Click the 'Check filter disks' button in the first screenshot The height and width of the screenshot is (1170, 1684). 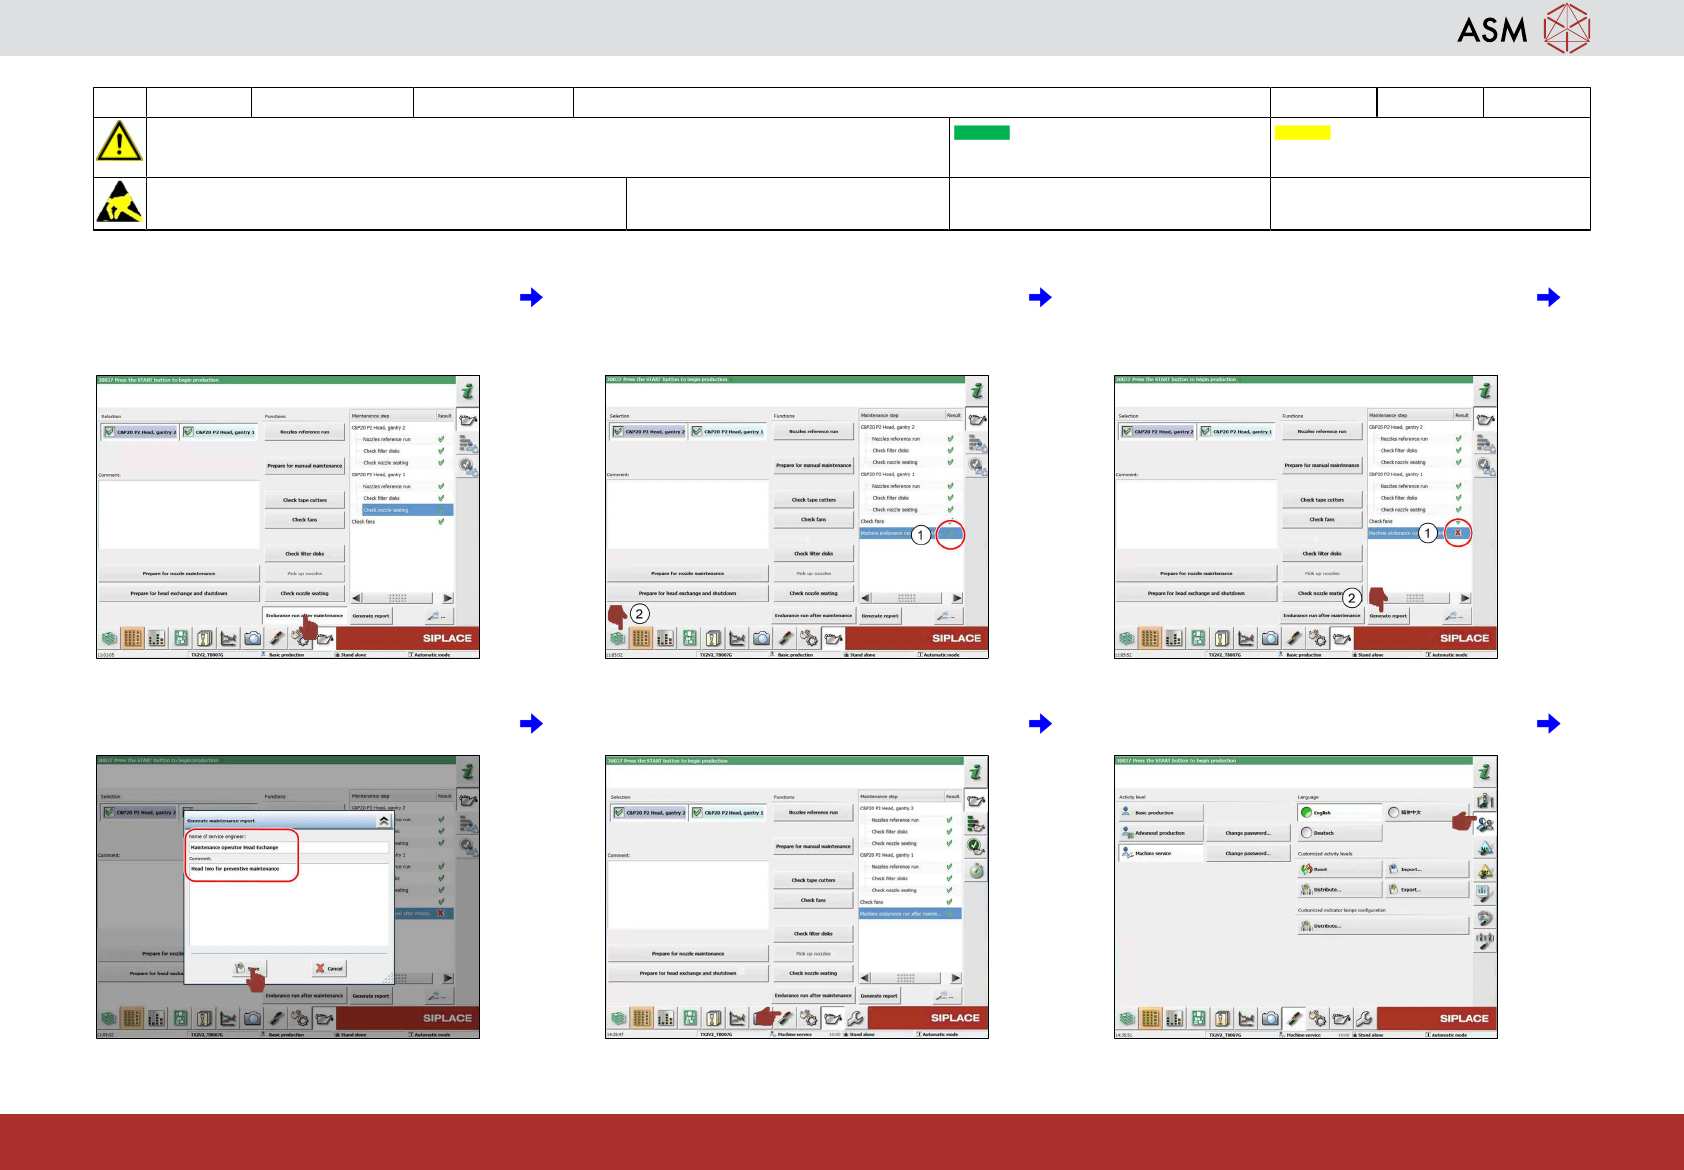pyautogui.click(x=305, y=554)
